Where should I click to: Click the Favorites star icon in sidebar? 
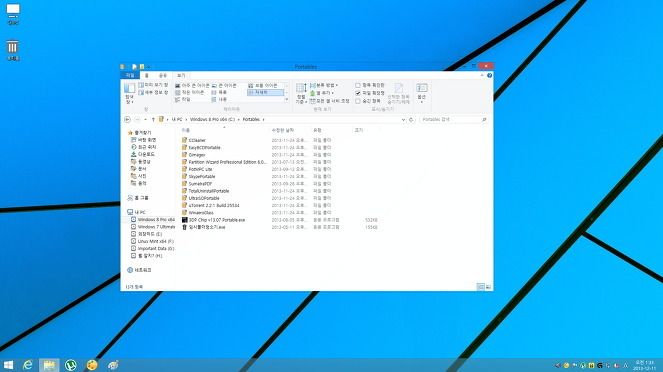[x=130, y=133]
